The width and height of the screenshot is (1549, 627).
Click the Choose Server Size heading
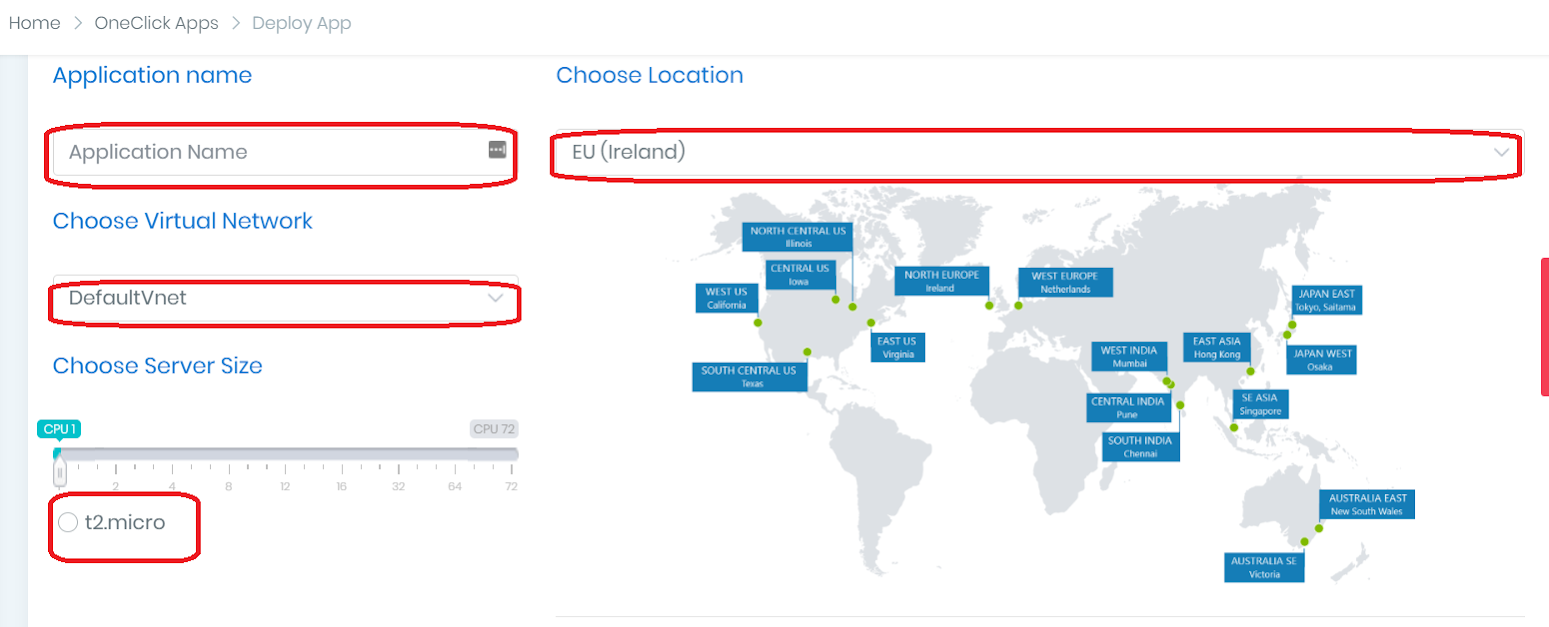tap(157, 366)
